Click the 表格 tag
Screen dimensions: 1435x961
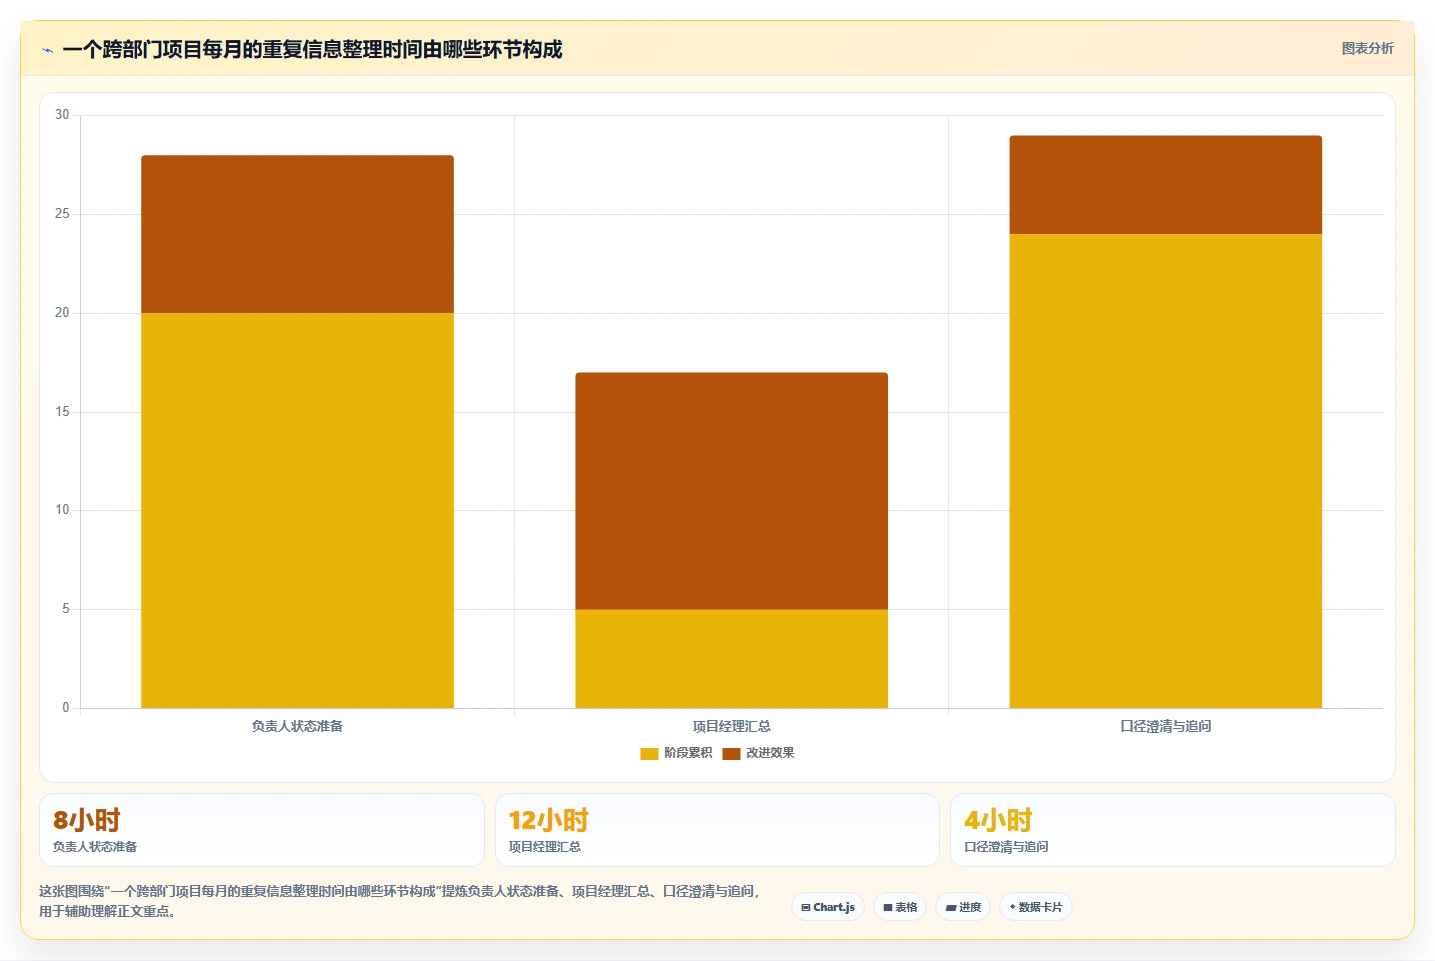click(900, 907)
